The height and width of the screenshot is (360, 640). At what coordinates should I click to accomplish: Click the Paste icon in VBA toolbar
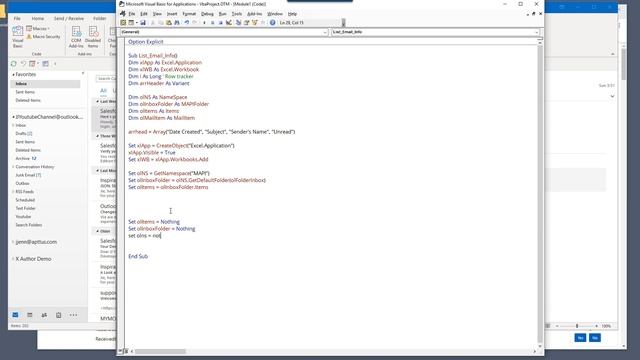[169, 22]
